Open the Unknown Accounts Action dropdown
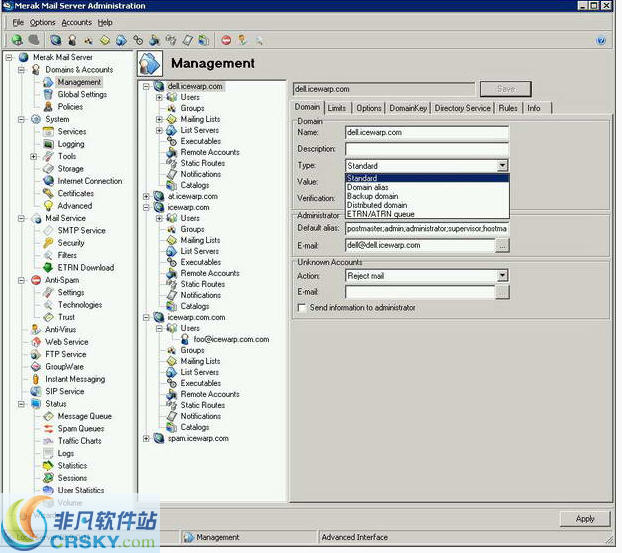Screen dimensions: 622x553 pos(502,275)
